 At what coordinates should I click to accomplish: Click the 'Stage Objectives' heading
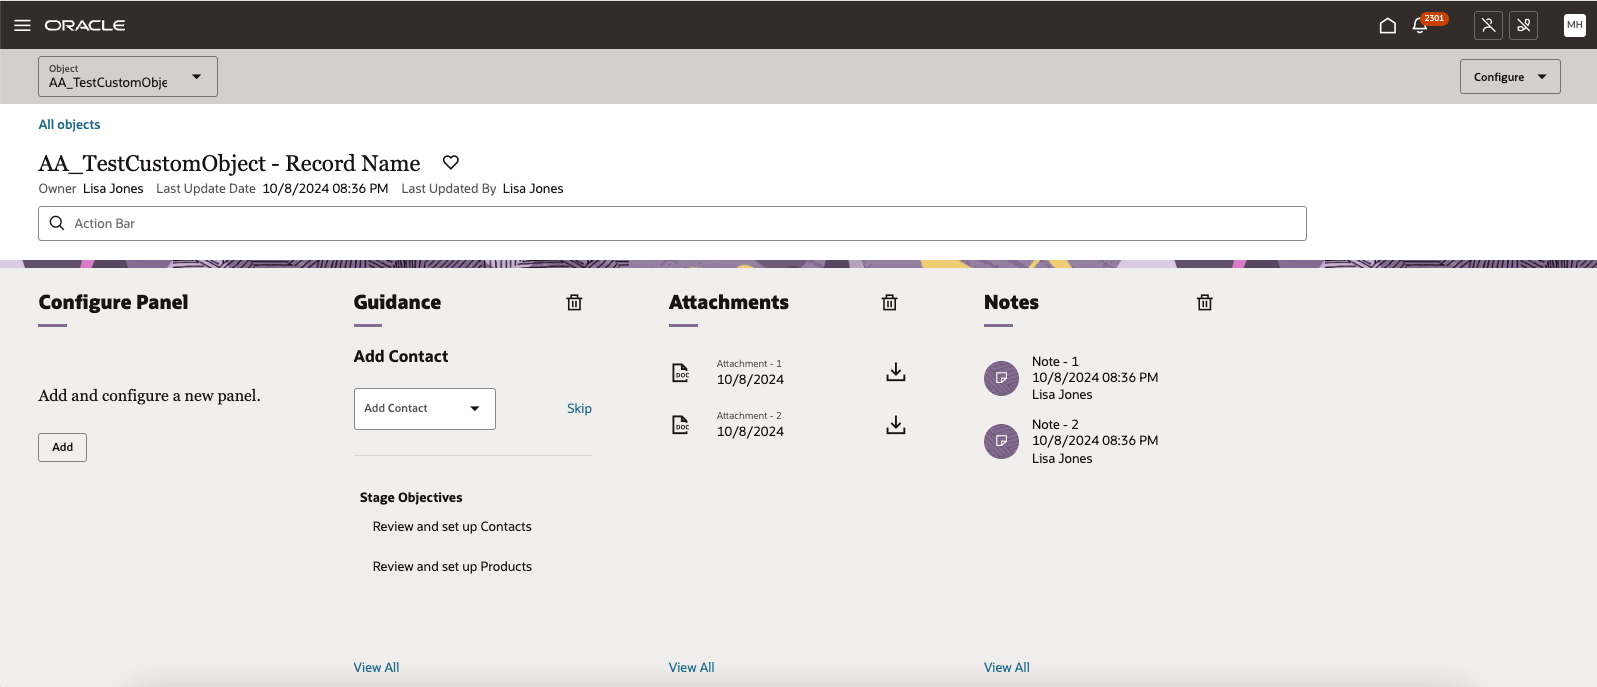pyautogui.click(x=411, y=497)
